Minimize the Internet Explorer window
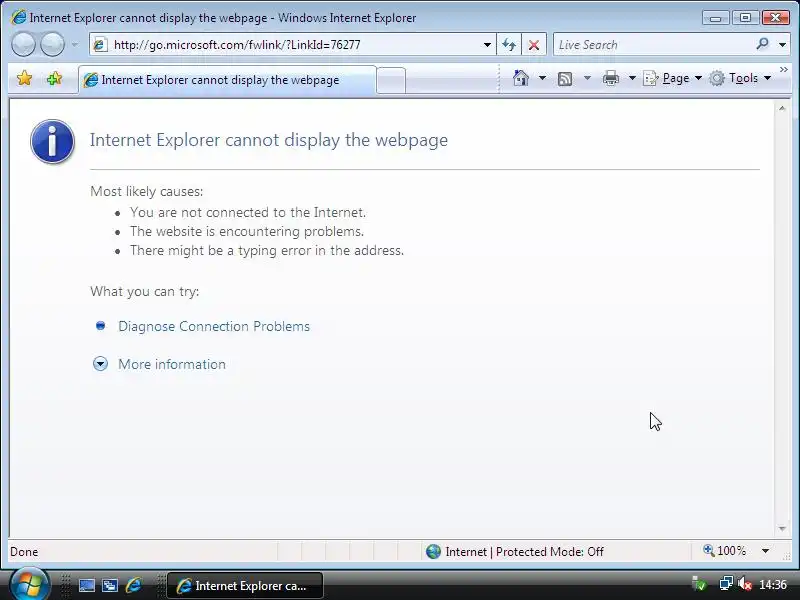This screenshot has width=800, height=600. (x=715, y=18)
